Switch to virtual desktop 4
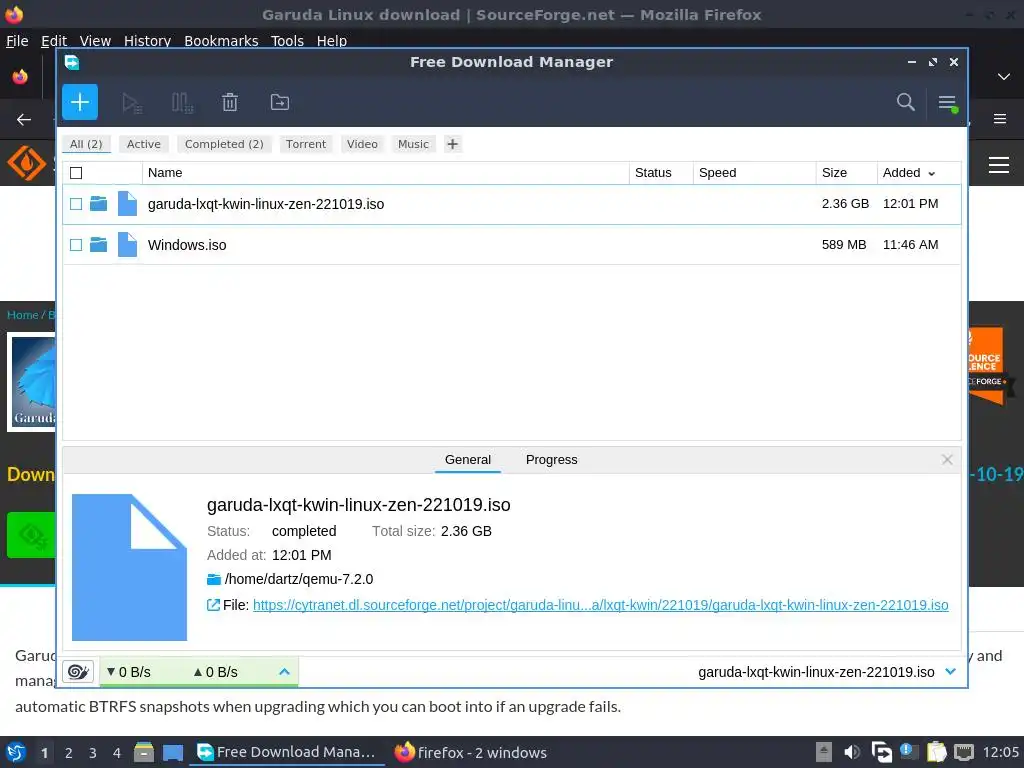 point(117,753)
